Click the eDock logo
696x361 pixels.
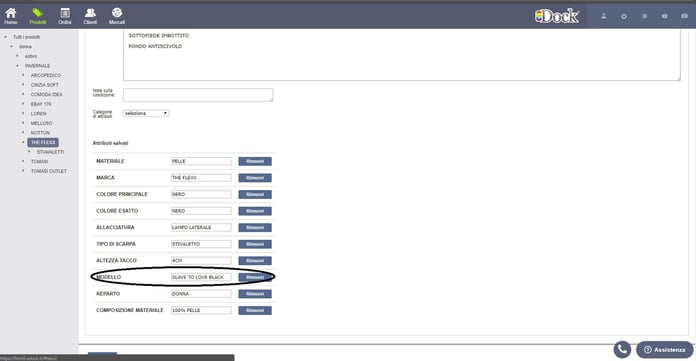click(557, 16)
